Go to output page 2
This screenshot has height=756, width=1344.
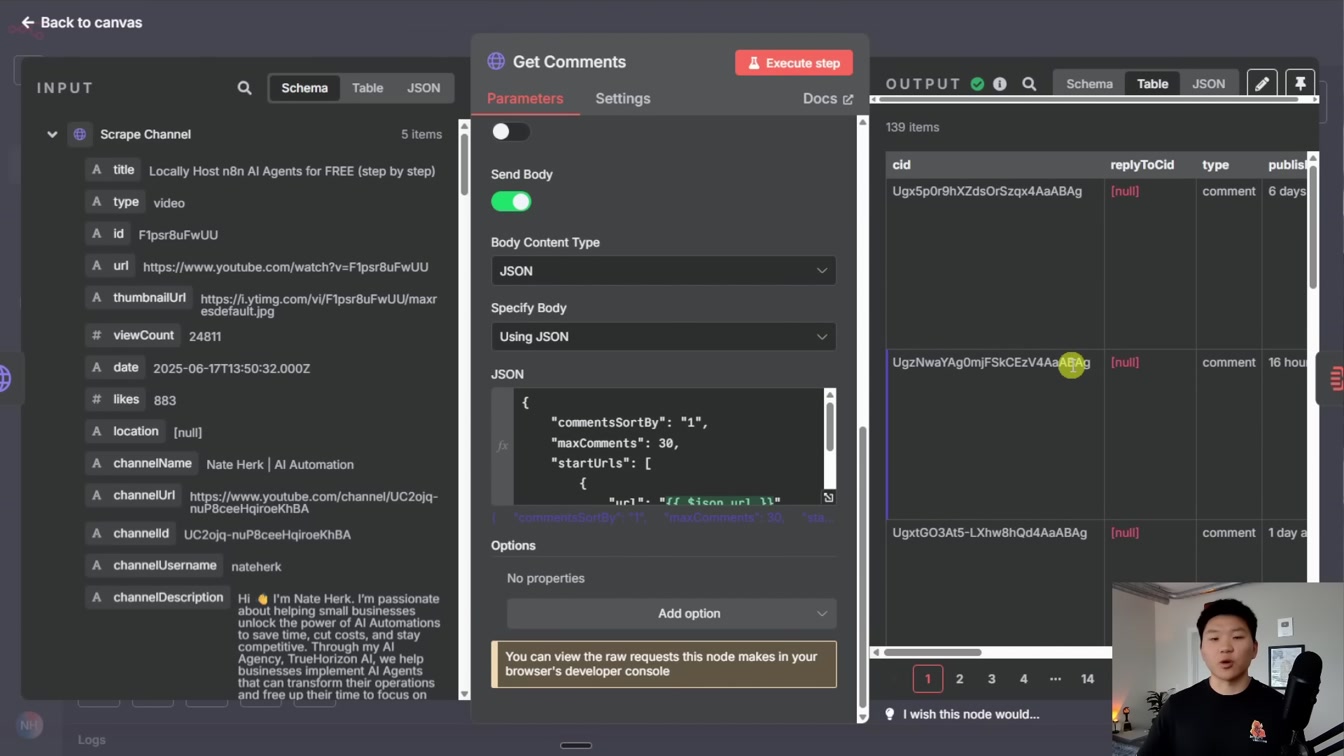pos(960,679)
